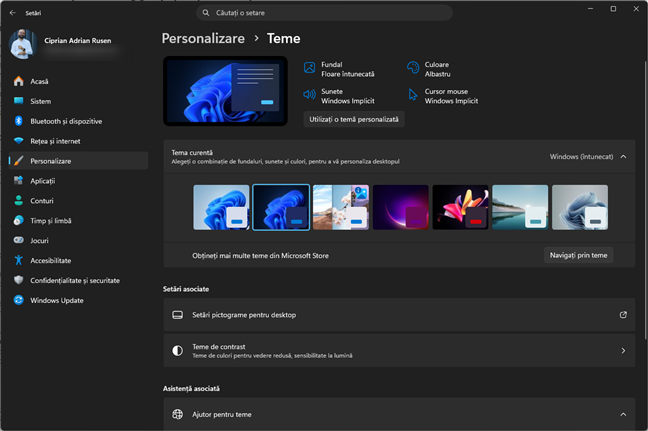Collapse the Tema curentă section chevron
The image size is (648, 431).
(623, 157)
